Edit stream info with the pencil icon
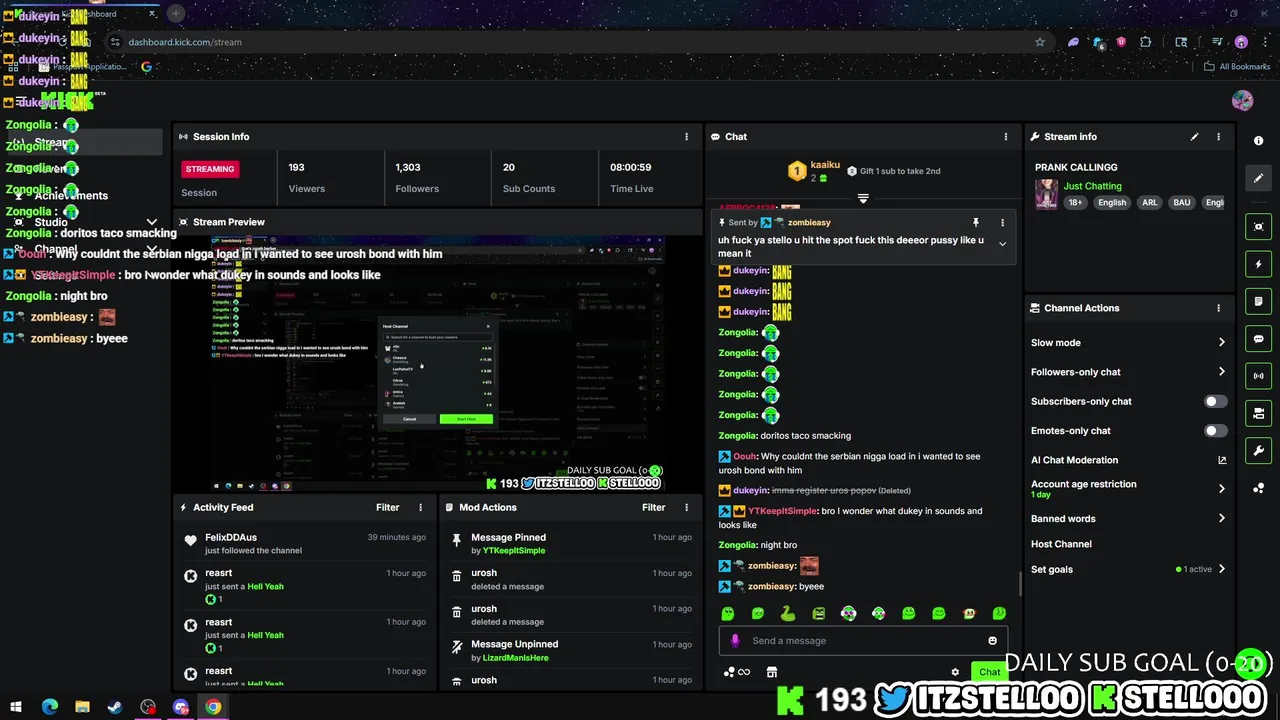 (x=1194, y=137)
